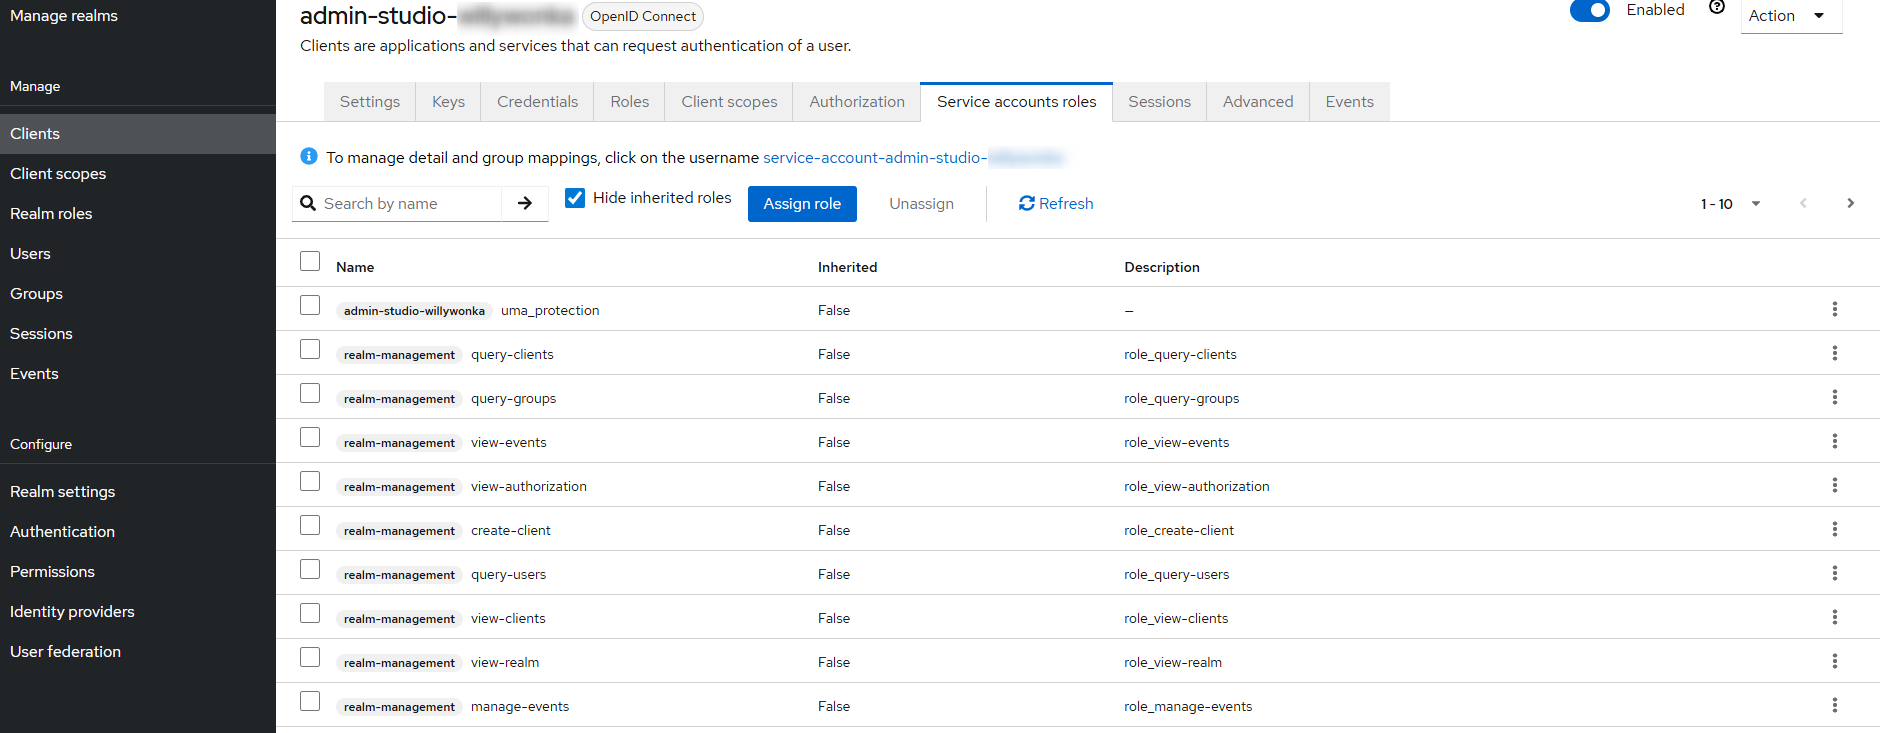
Task: Open kebab menu for create-client role
Action: click(x=1834, y=529)
